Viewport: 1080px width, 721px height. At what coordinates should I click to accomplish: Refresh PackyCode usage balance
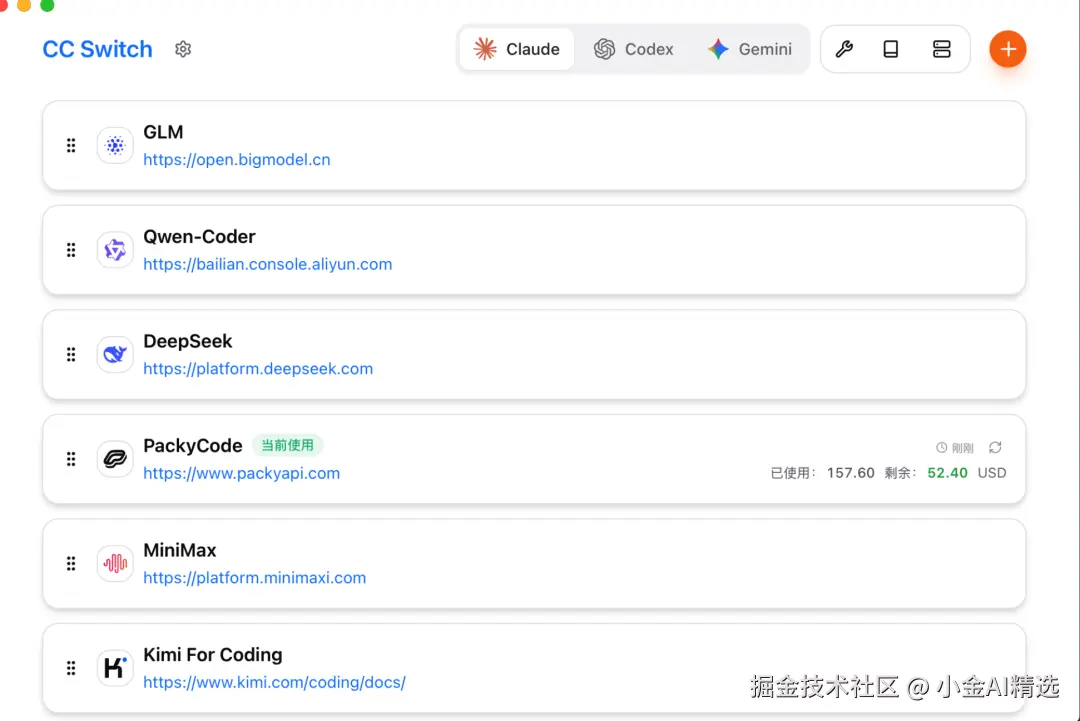[995, 448]
